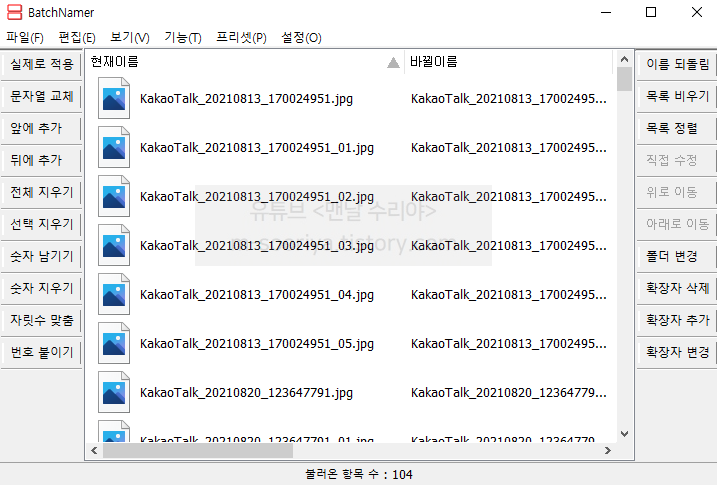Click the 이름 되돌림 button
Viewport: 717px width, 485px height.
click(x=677, y=64)
